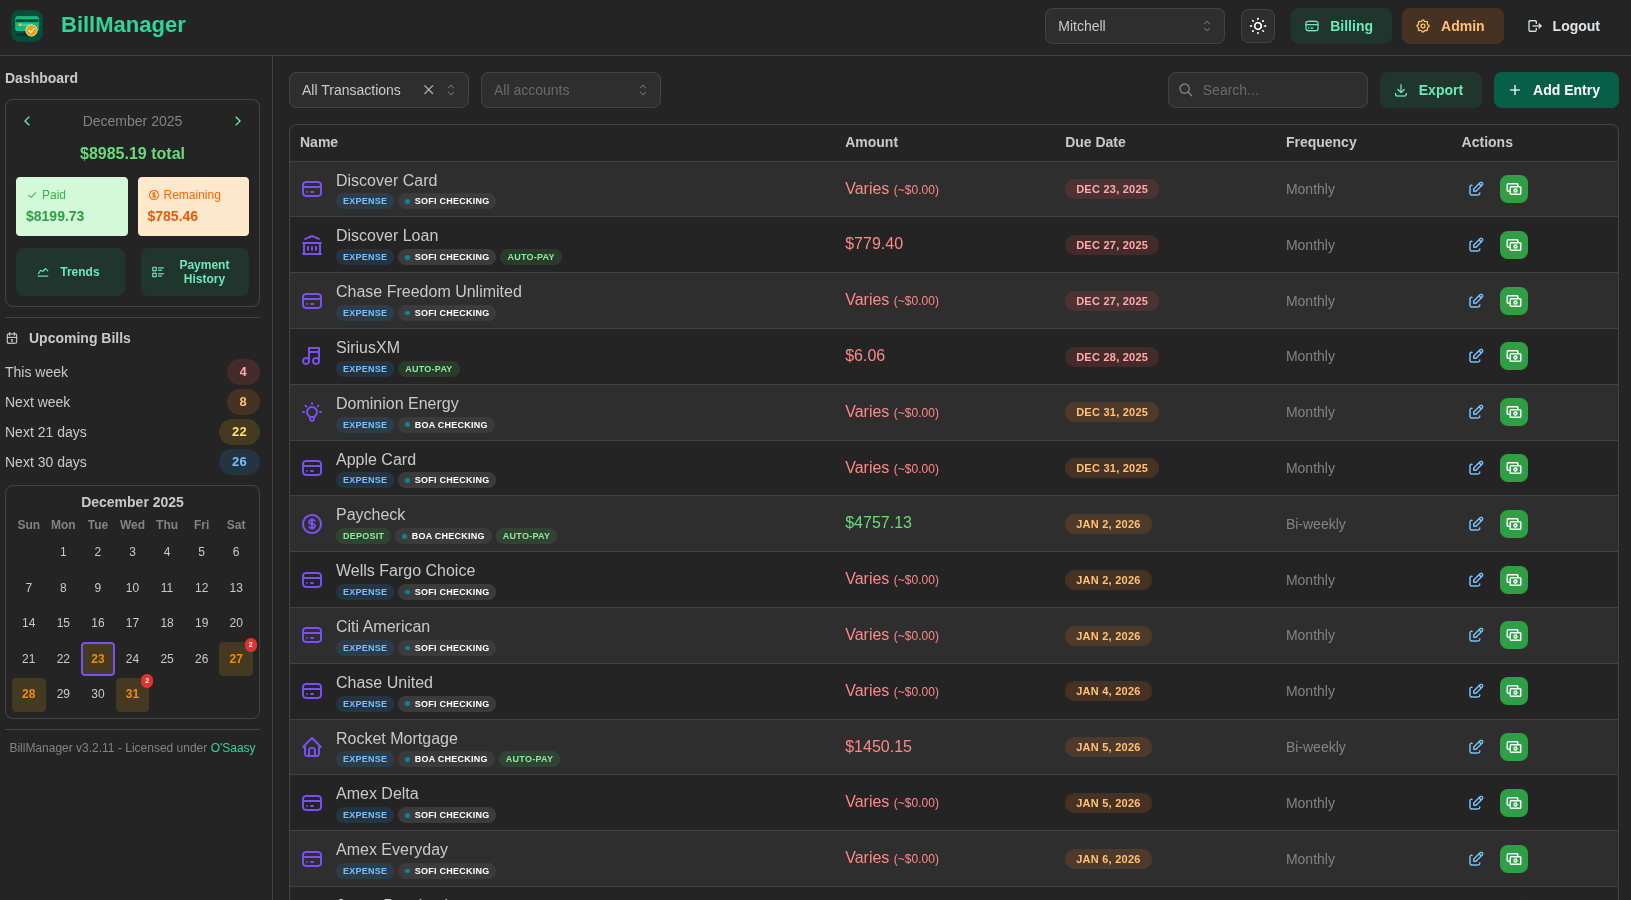Open the Admin section
This screenshot has width=1631, height=900.
click(1452, 25)
